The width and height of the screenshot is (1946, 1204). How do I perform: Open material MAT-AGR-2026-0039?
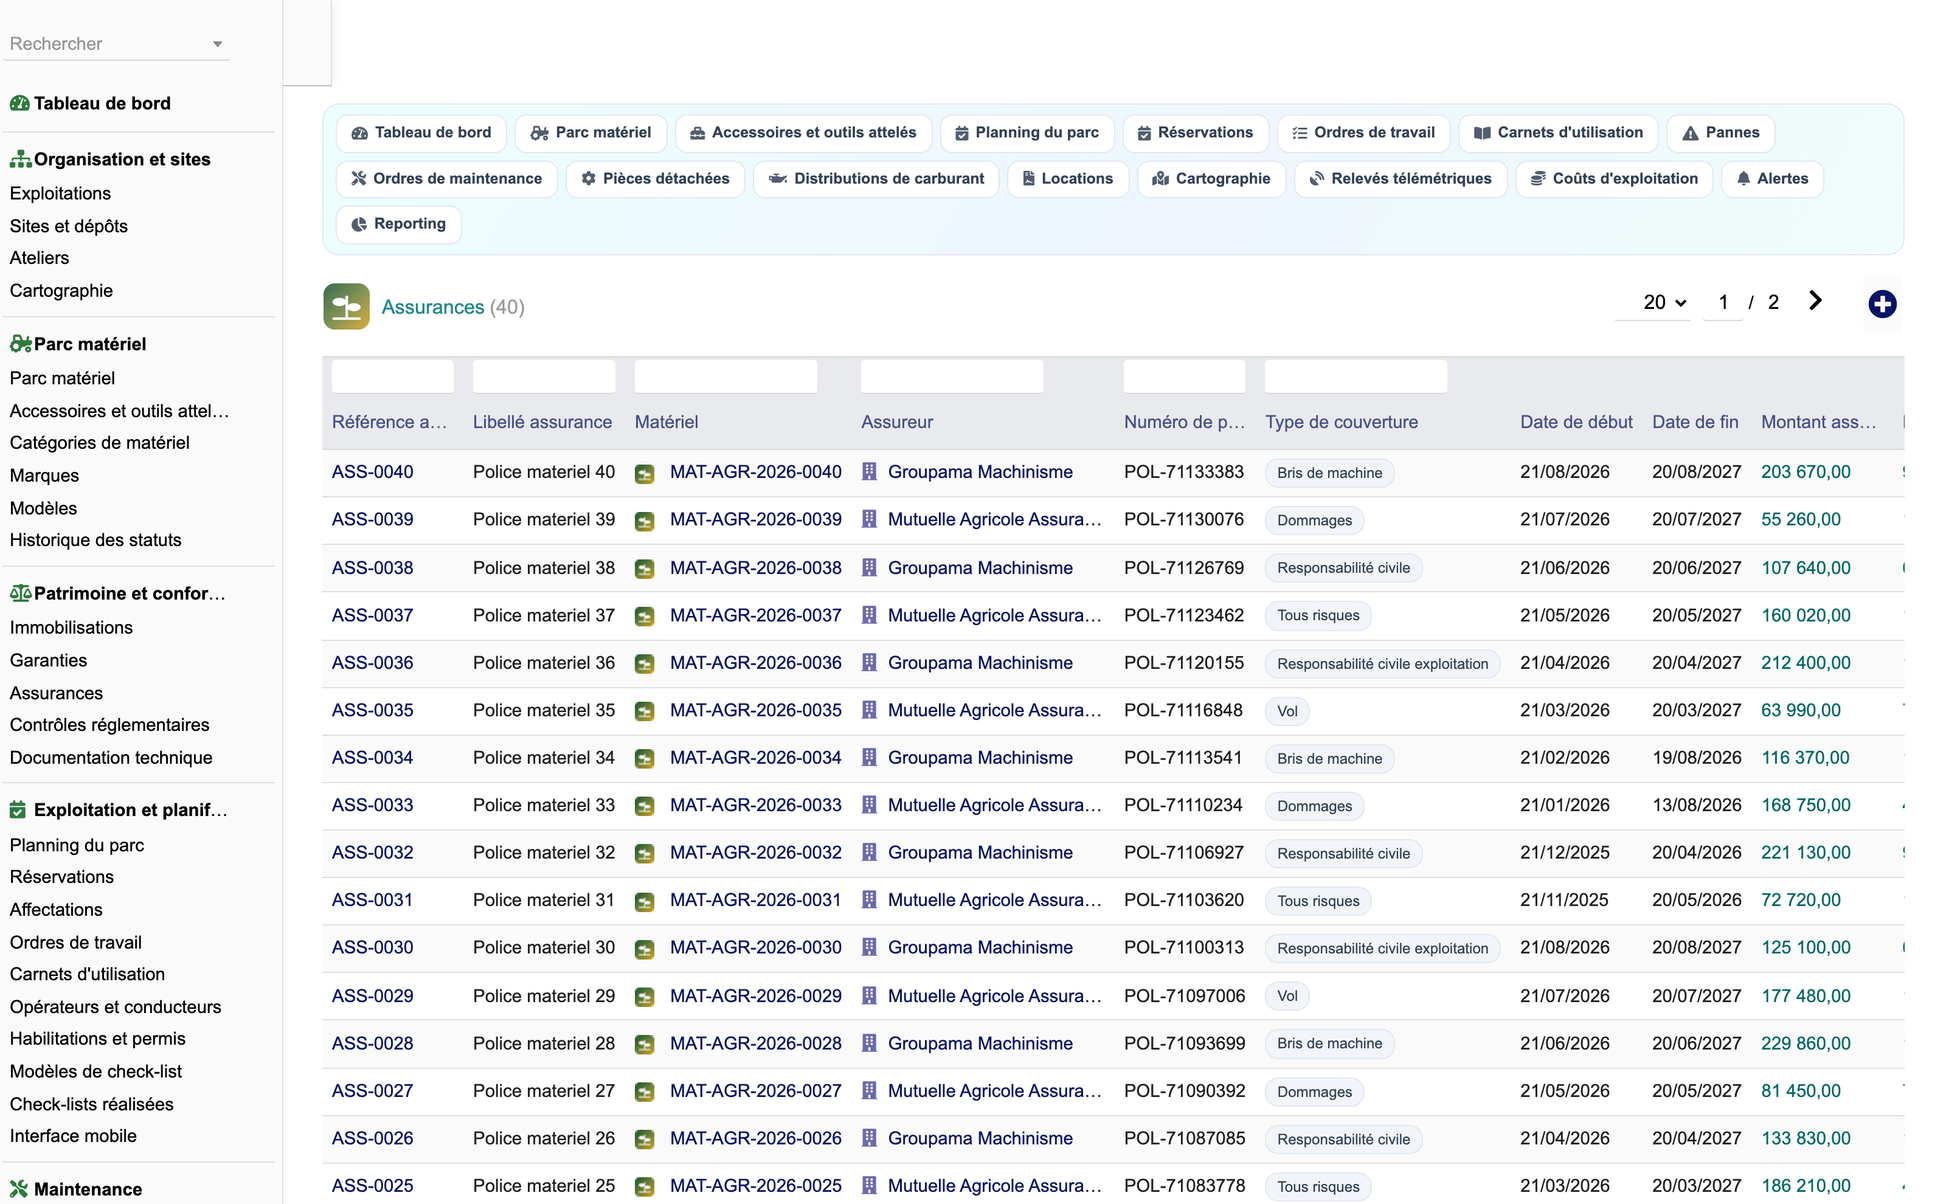[x=755, y=520]
